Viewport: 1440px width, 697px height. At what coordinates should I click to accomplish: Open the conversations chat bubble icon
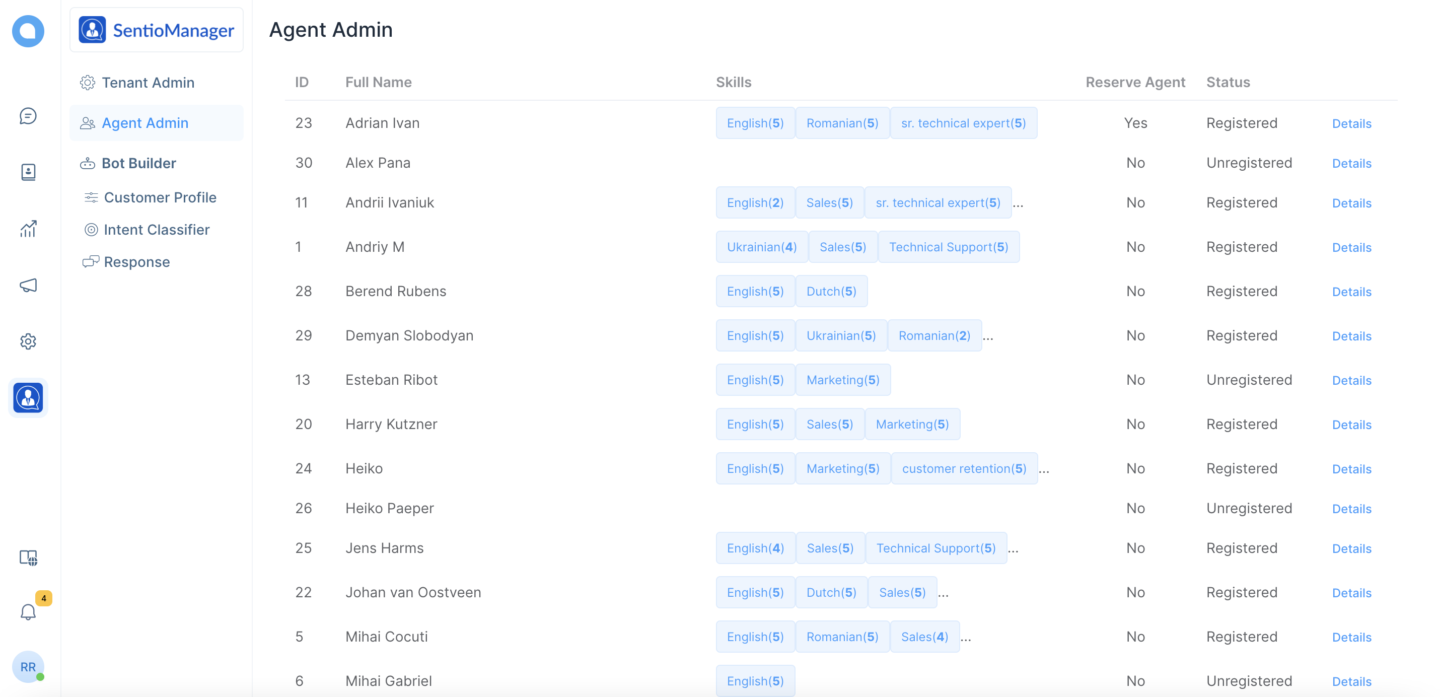click(28, 116)
